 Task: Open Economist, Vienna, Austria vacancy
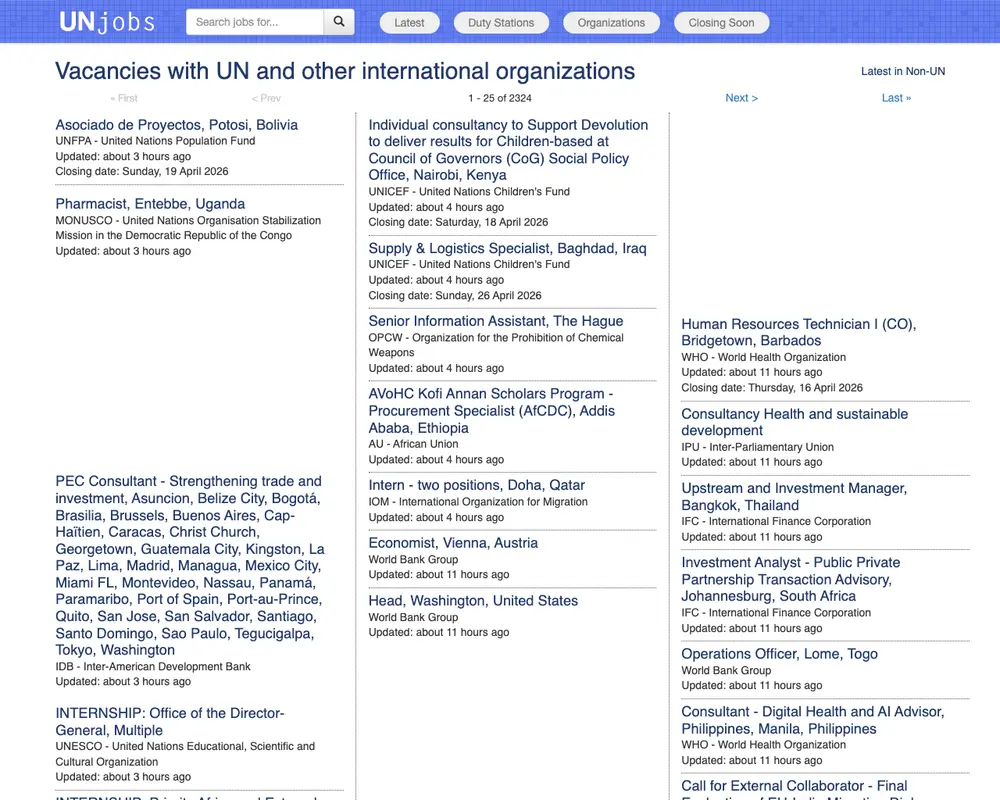[453, 543]
